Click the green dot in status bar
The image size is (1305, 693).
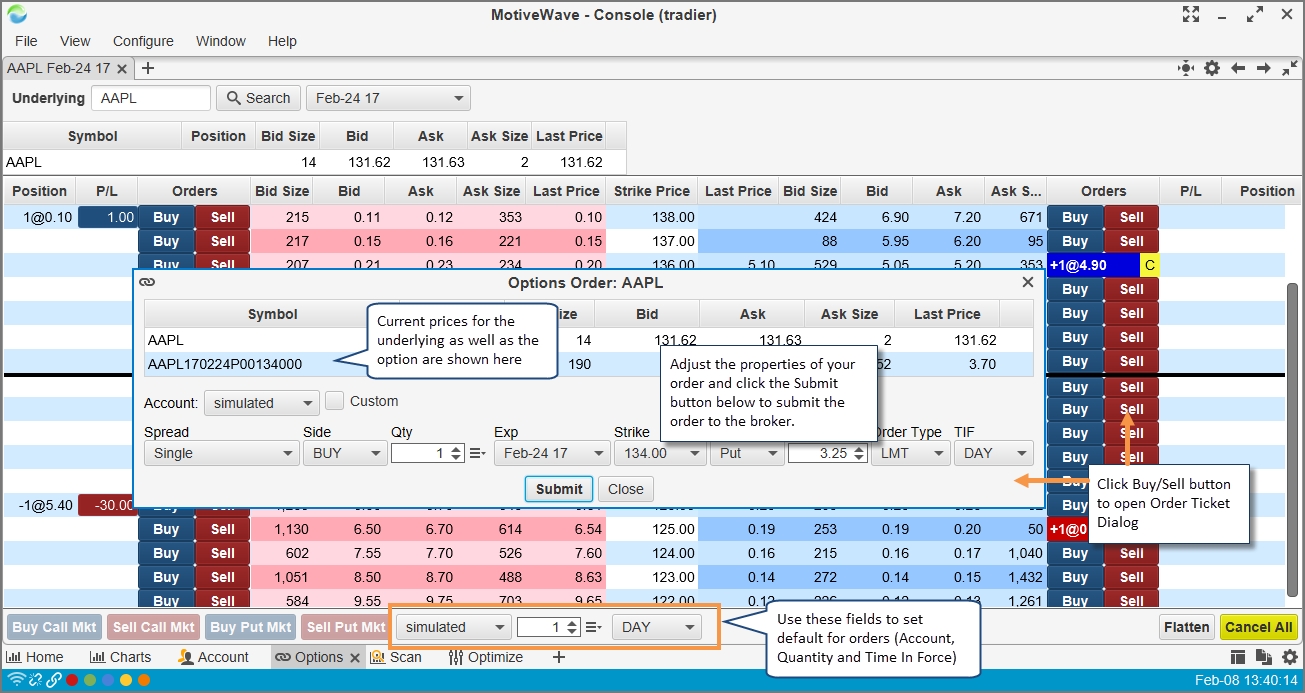click(90, 680)
